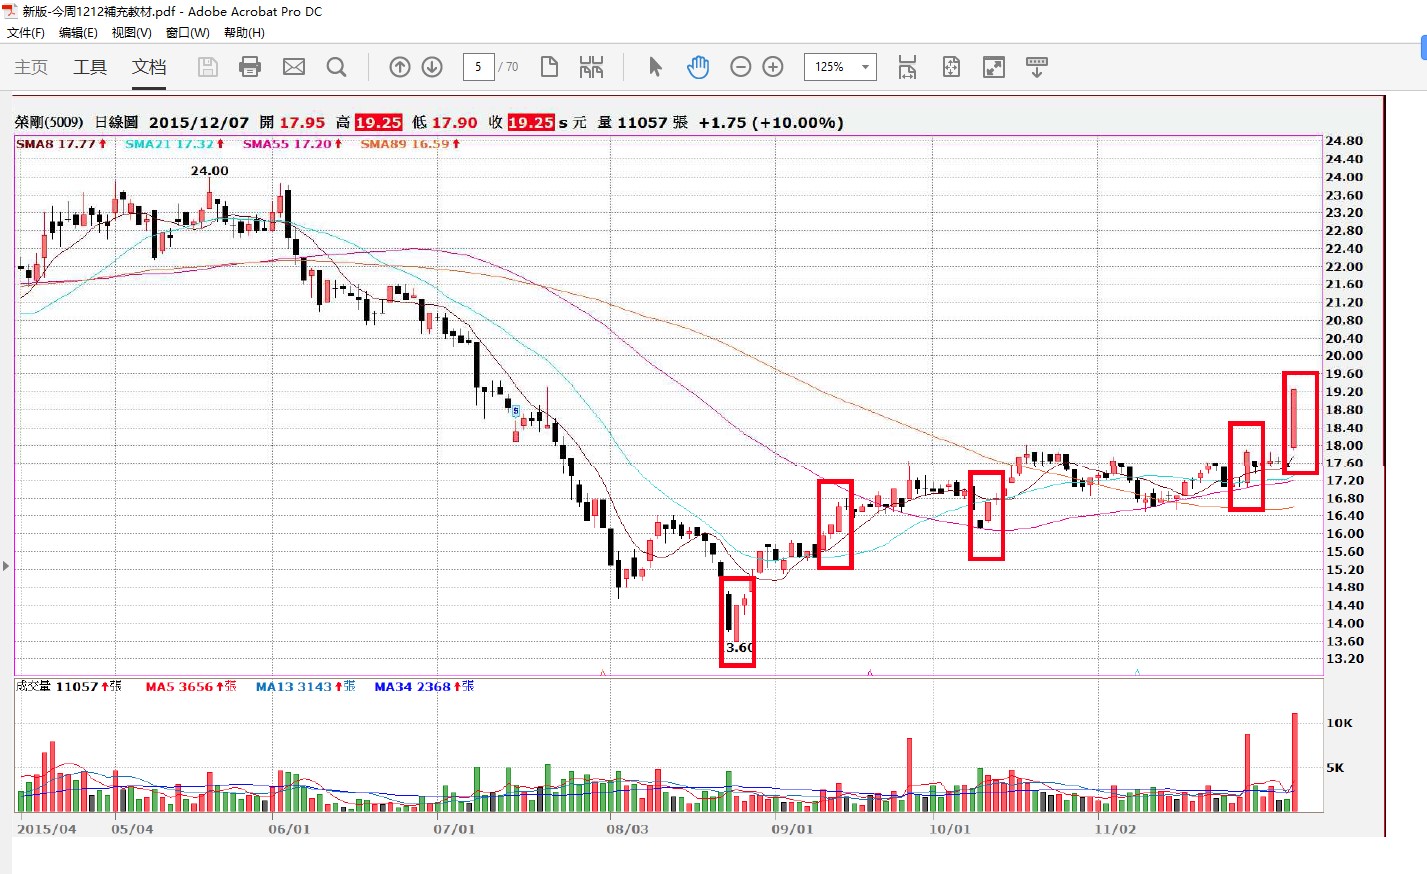
Task: Switch to the 主页 tab
Action: 31,67
